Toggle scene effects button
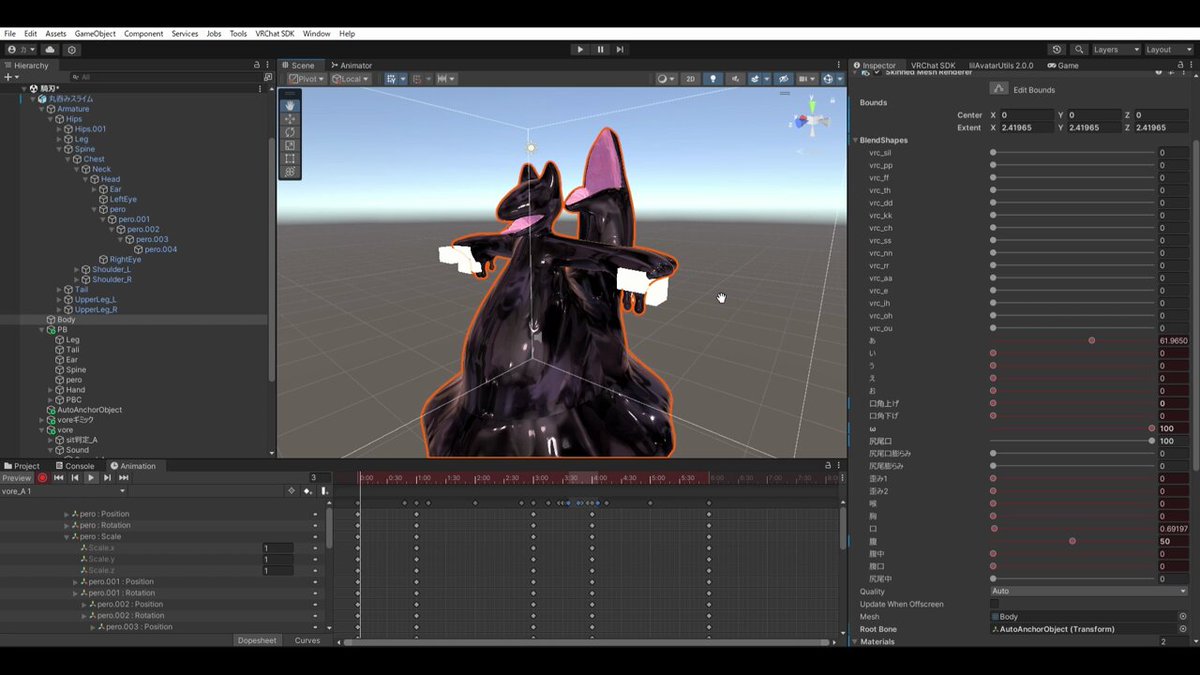 [x=757, y=79]
